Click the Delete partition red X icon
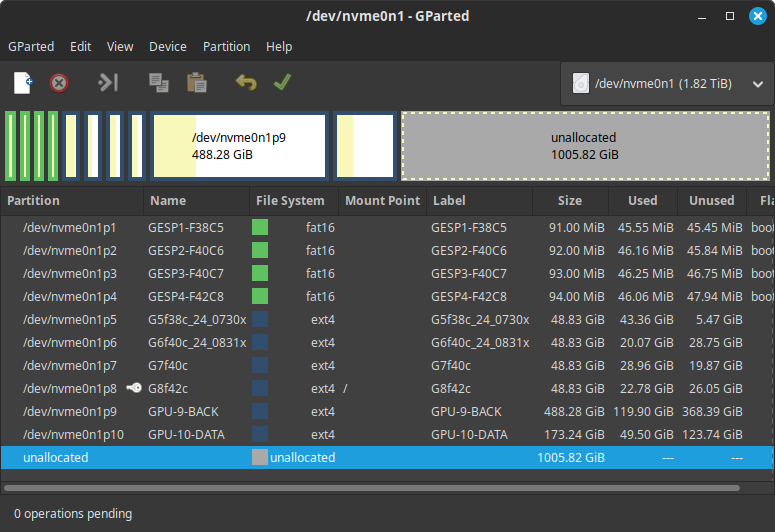This screenshot has height=532, width=775. [59, 83]
